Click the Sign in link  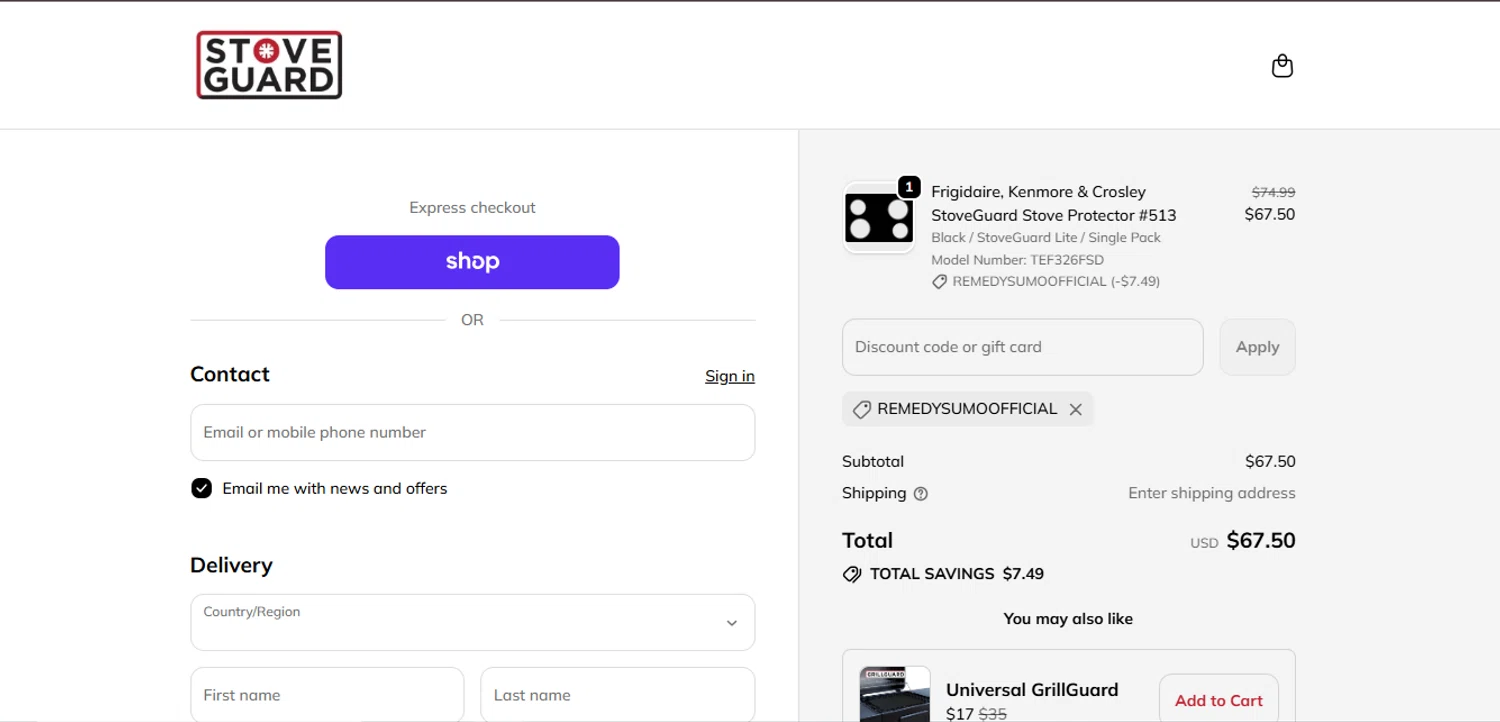[730, 376]
